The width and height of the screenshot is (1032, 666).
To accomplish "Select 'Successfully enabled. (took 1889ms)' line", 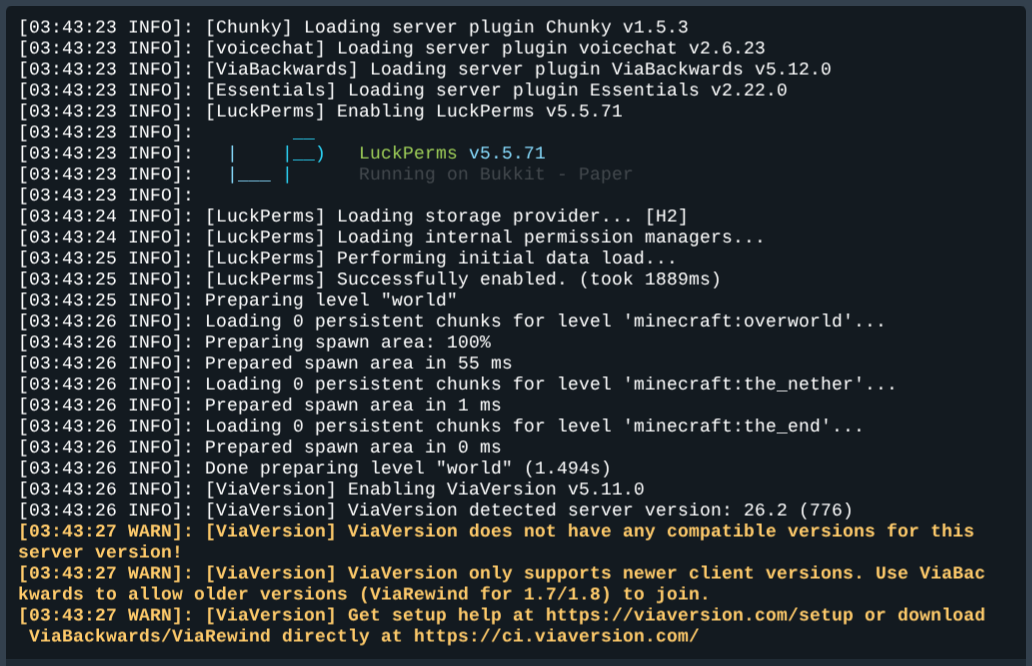I will pyautogui.click(x=370, y=280).
